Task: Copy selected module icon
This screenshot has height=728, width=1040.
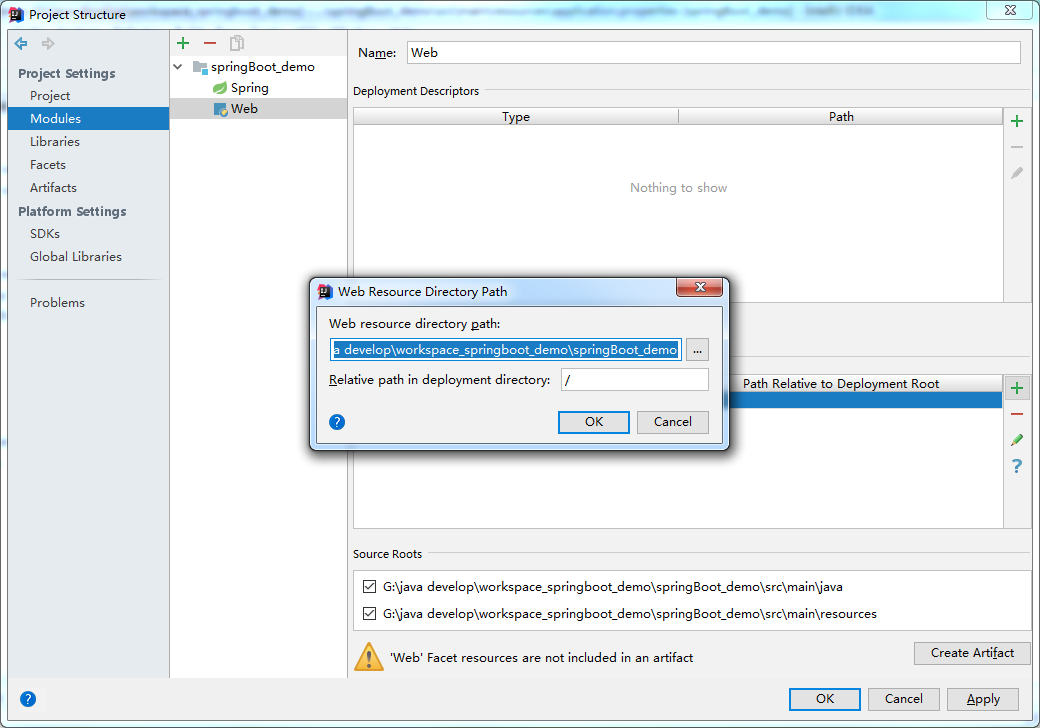Action: tap(237, 43)
